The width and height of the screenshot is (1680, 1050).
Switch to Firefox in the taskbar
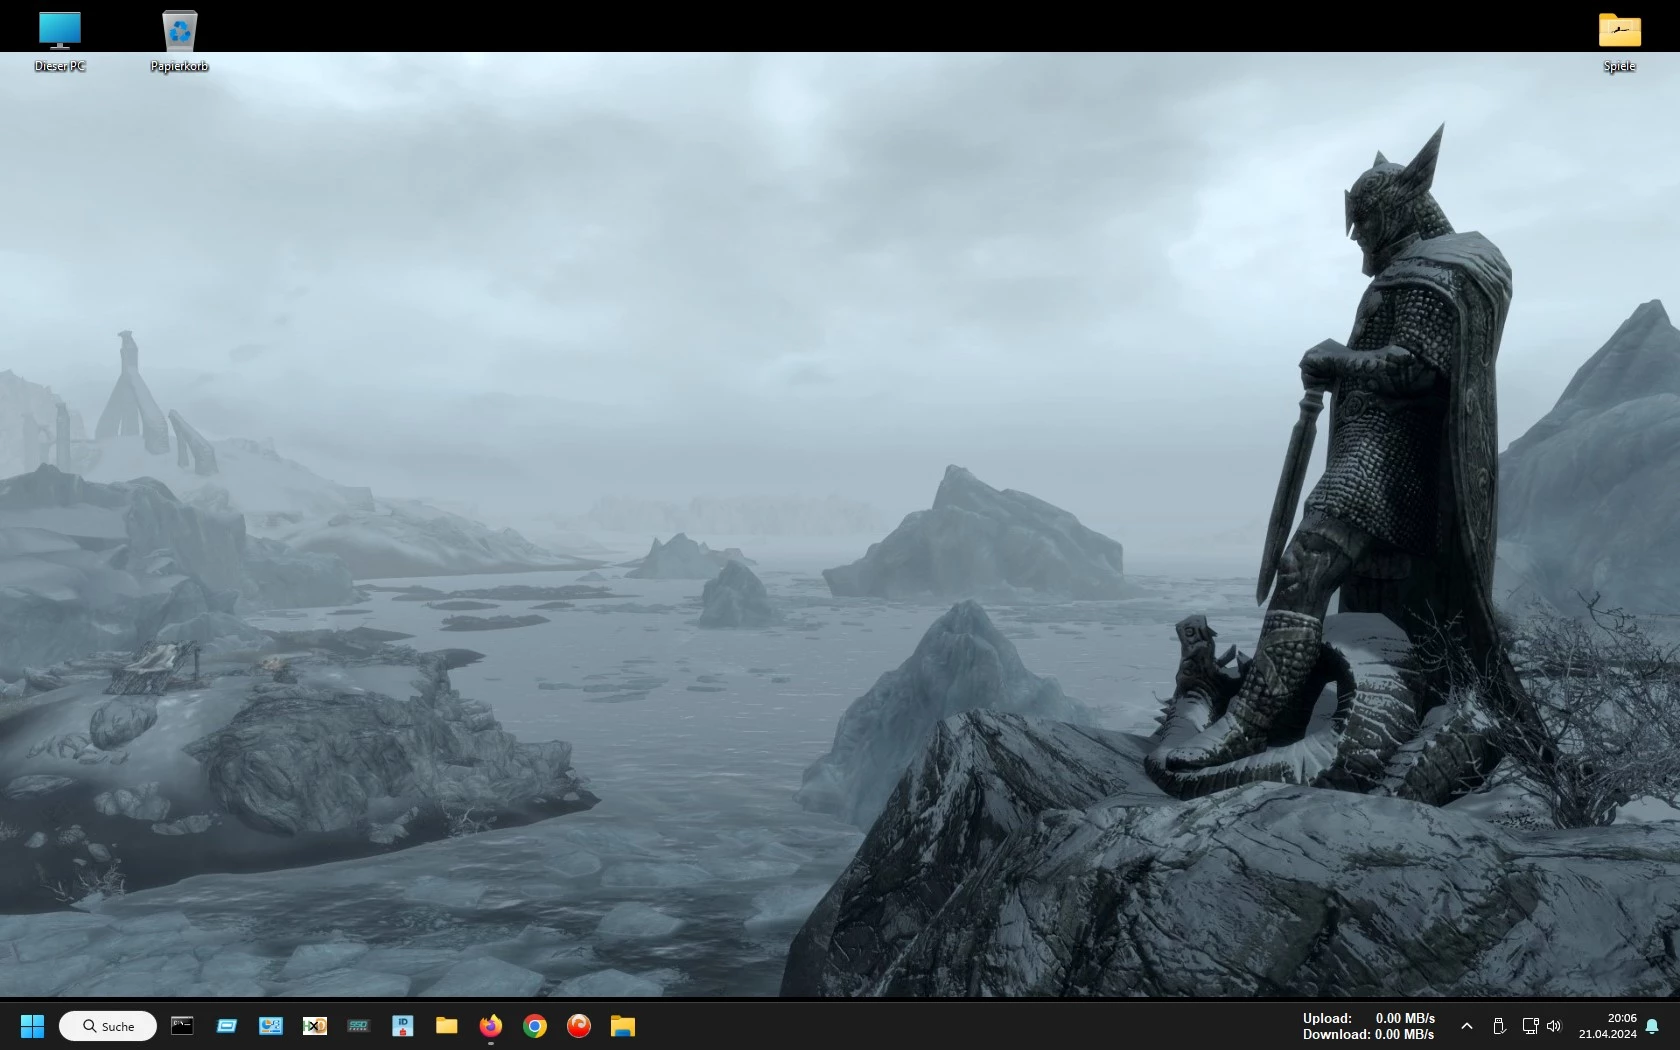(x=491, y=1026)
